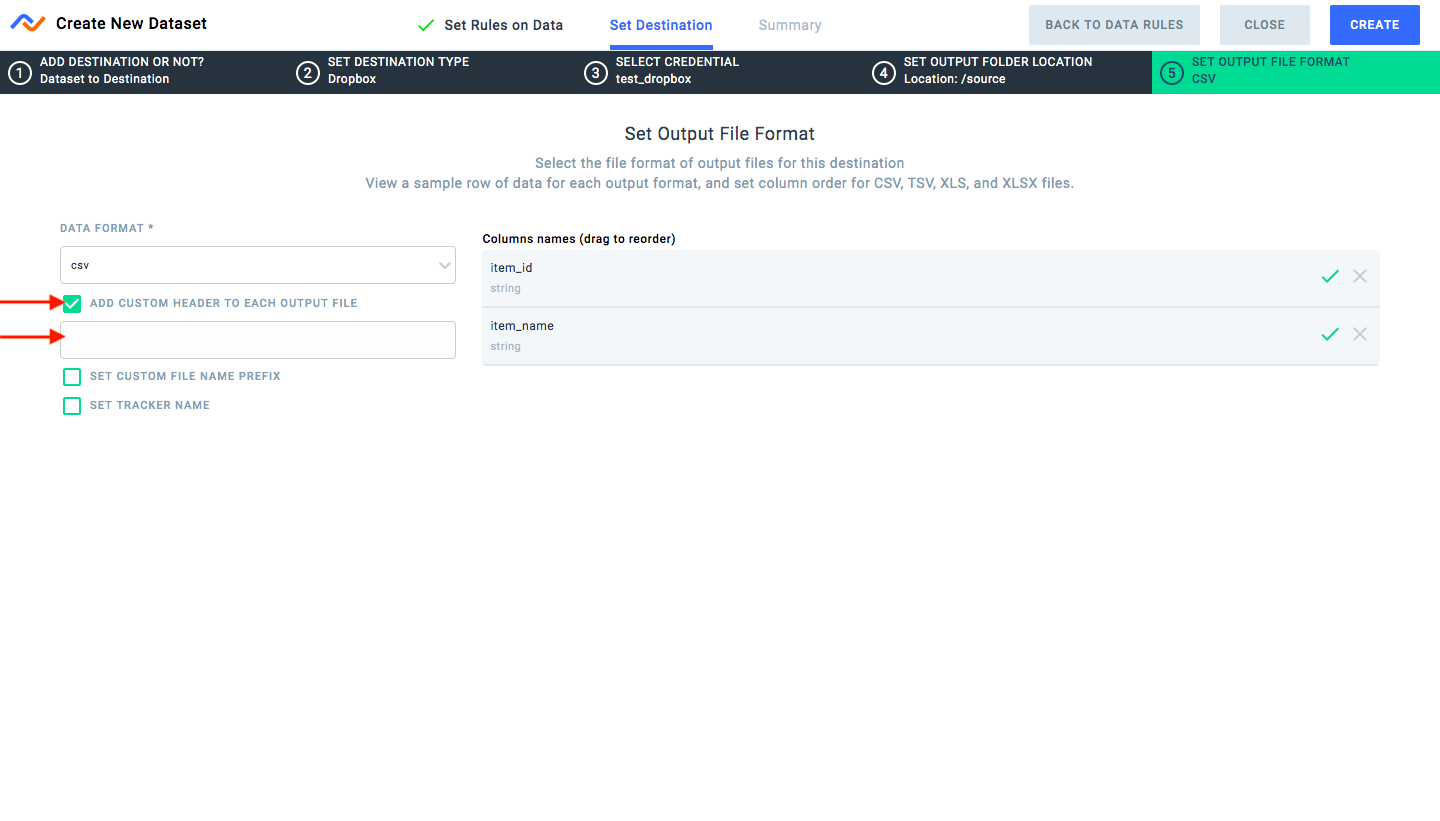Screen dimensions: 1440x821
Task: Focus the custom header text field
Action: point(258,340)
